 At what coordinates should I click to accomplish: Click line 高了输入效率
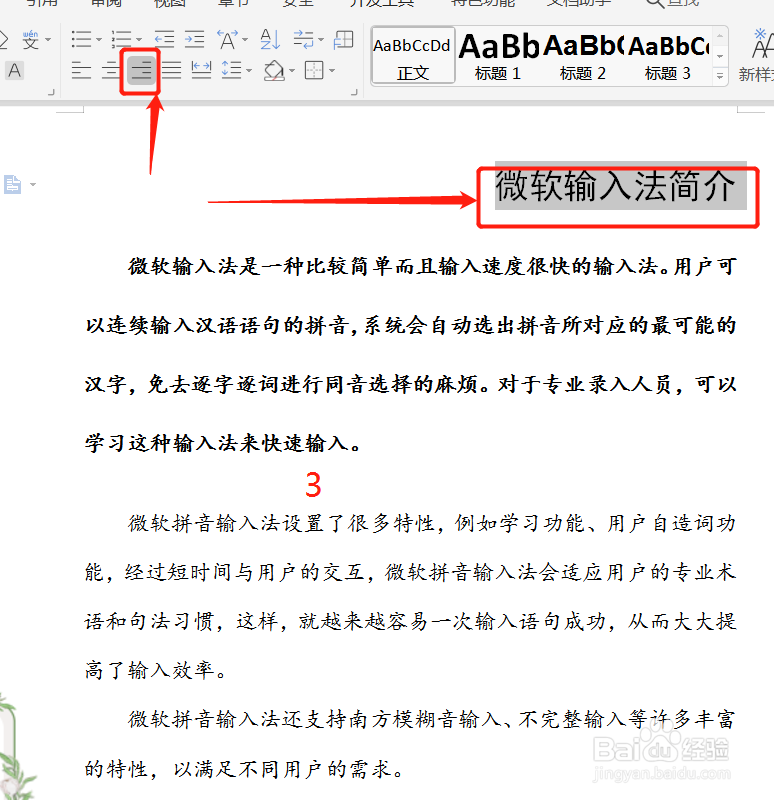[156, 670]
